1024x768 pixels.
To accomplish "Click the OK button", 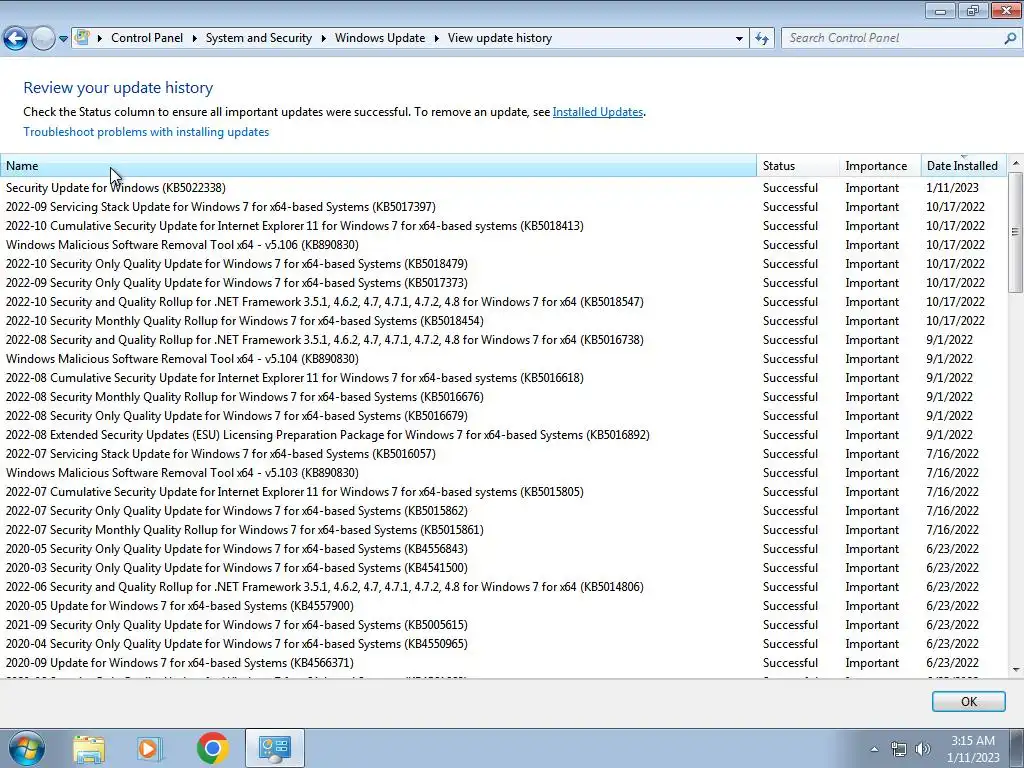I will coord(968,701).
